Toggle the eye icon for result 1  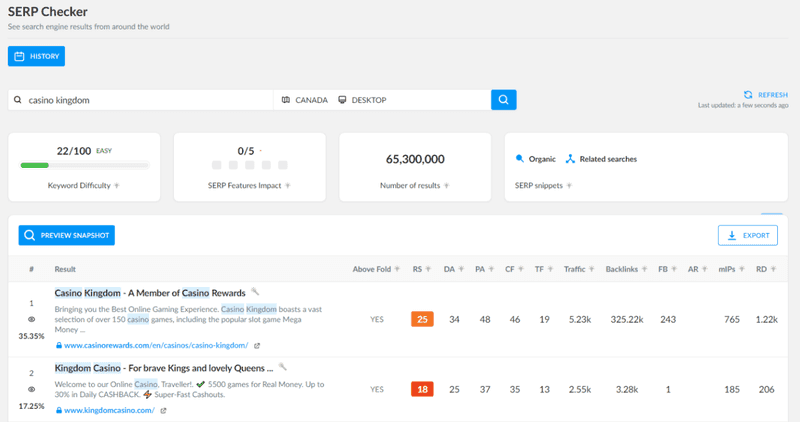(x=31, y=319)
